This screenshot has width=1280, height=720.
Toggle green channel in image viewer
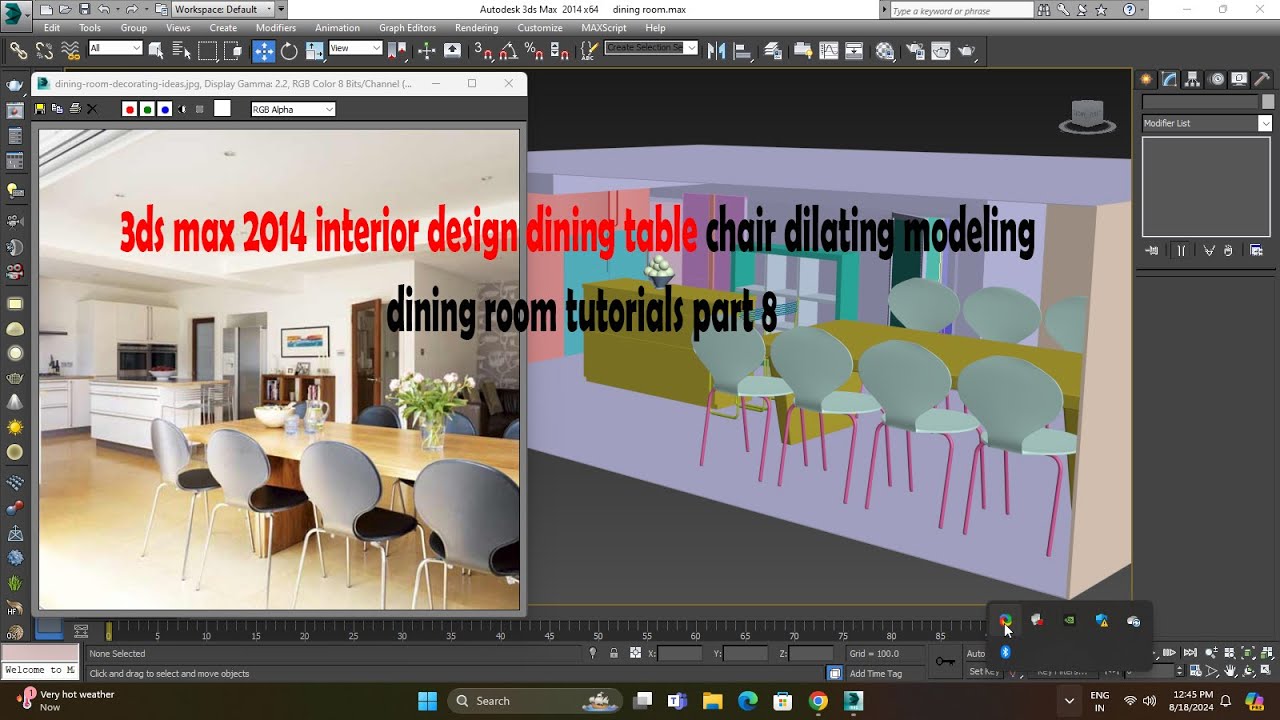point(147,109)
